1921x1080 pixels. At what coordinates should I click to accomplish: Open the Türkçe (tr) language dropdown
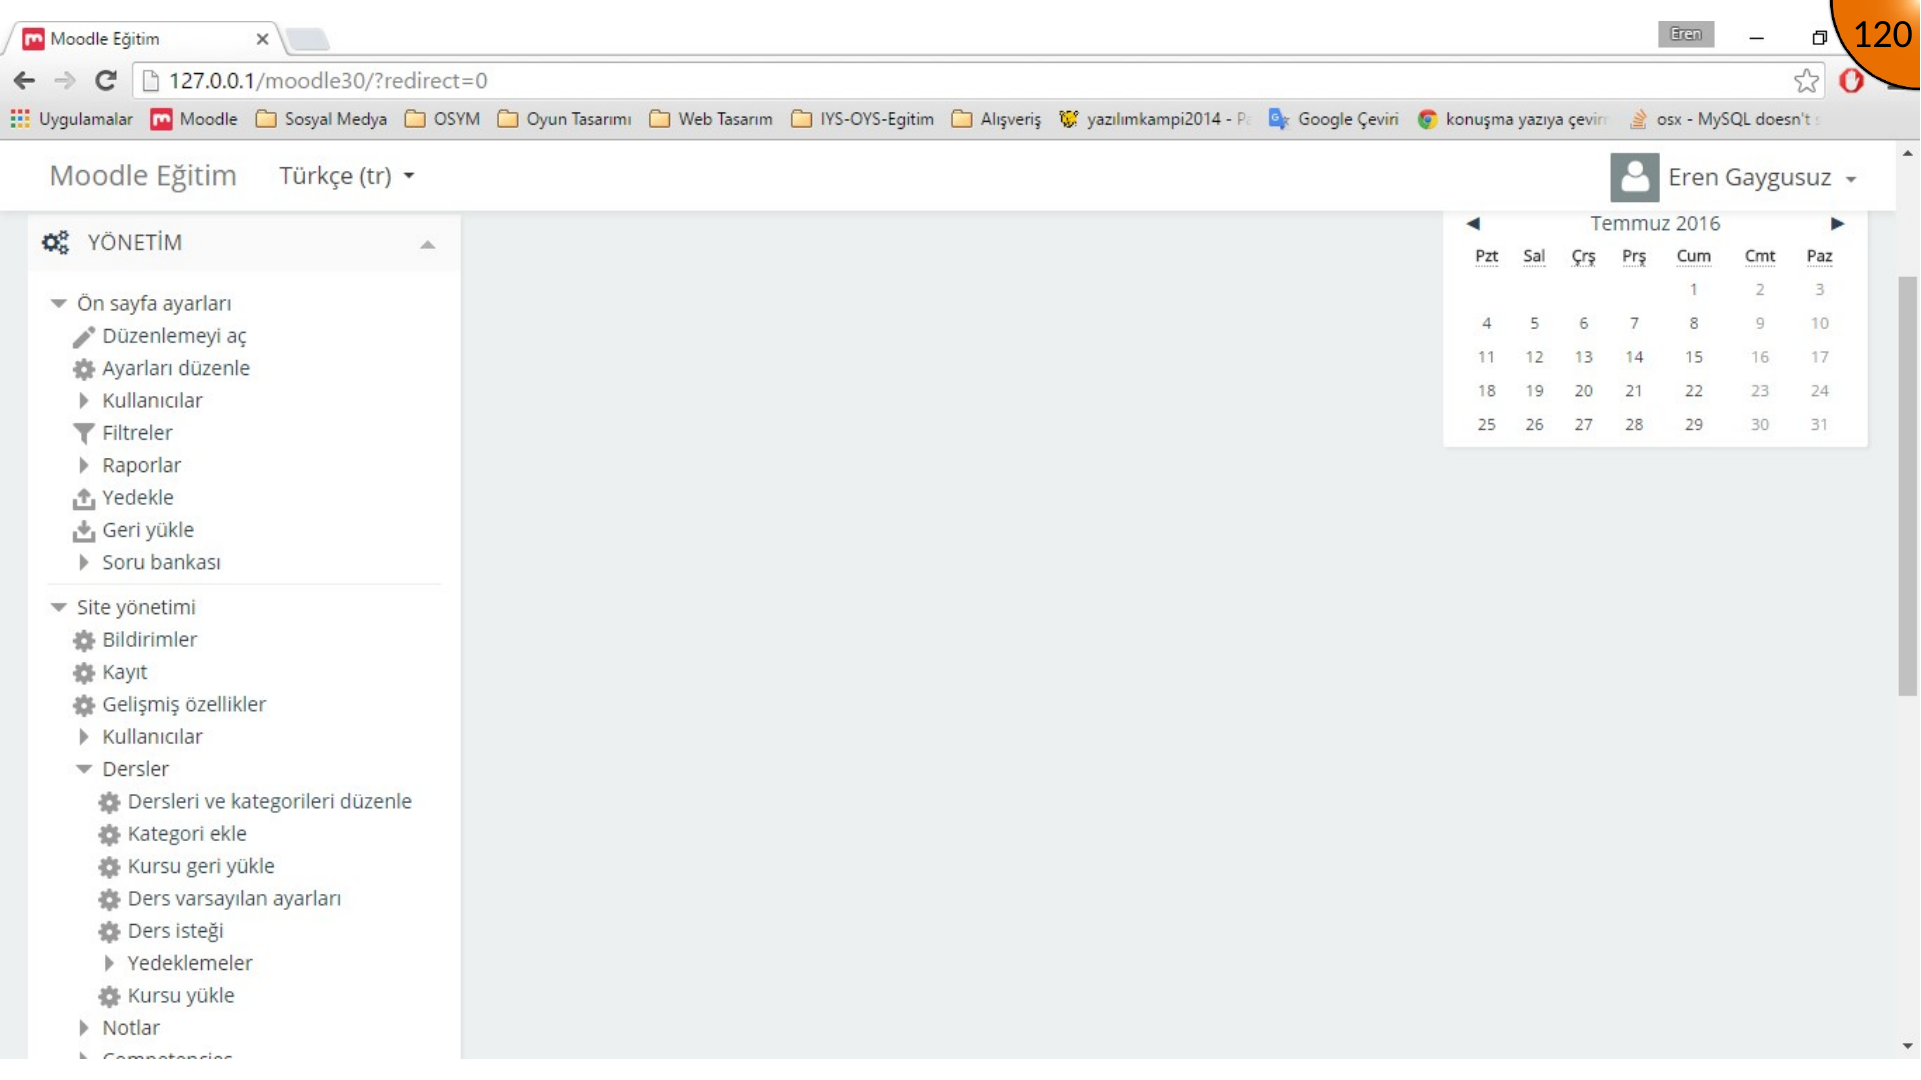(346, 176)
